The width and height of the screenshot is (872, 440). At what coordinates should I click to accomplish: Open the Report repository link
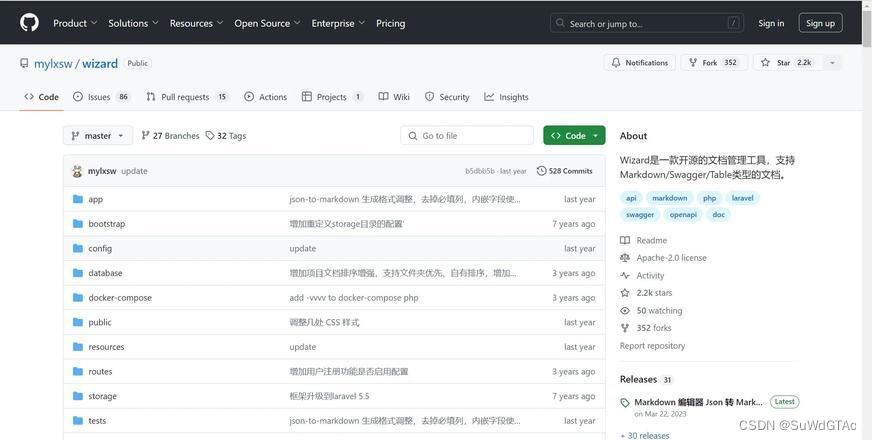tap(652, 345)
